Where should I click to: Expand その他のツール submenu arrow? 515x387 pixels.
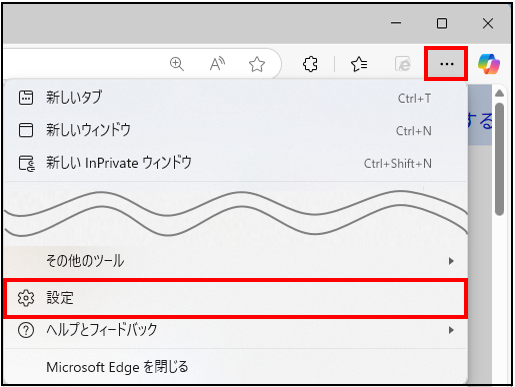[x=451, y=261]
